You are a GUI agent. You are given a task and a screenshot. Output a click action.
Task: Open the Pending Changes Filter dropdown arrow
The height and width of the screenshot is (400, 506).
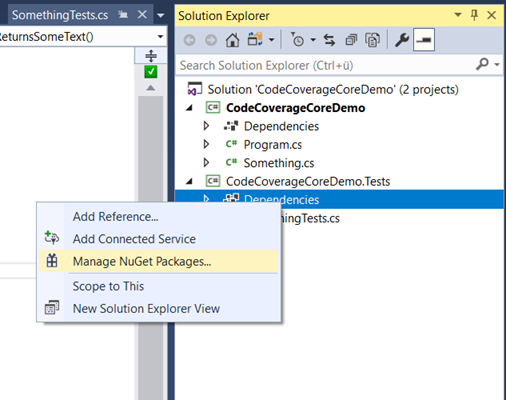(x=313, y=40)
